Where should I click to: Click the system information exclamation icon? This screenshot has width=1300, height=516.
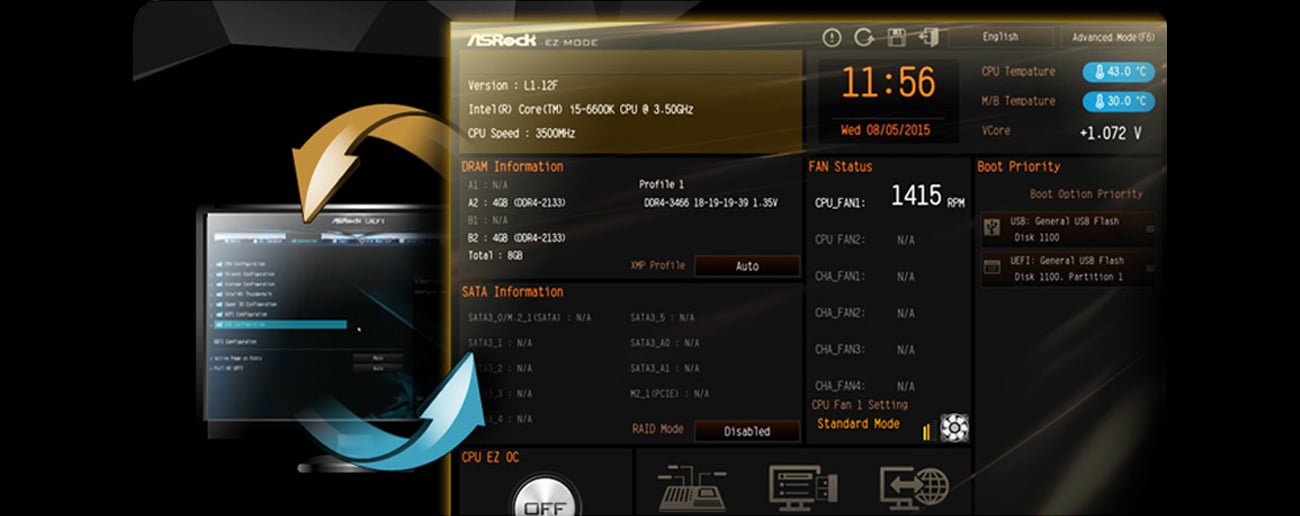[832, 38]
